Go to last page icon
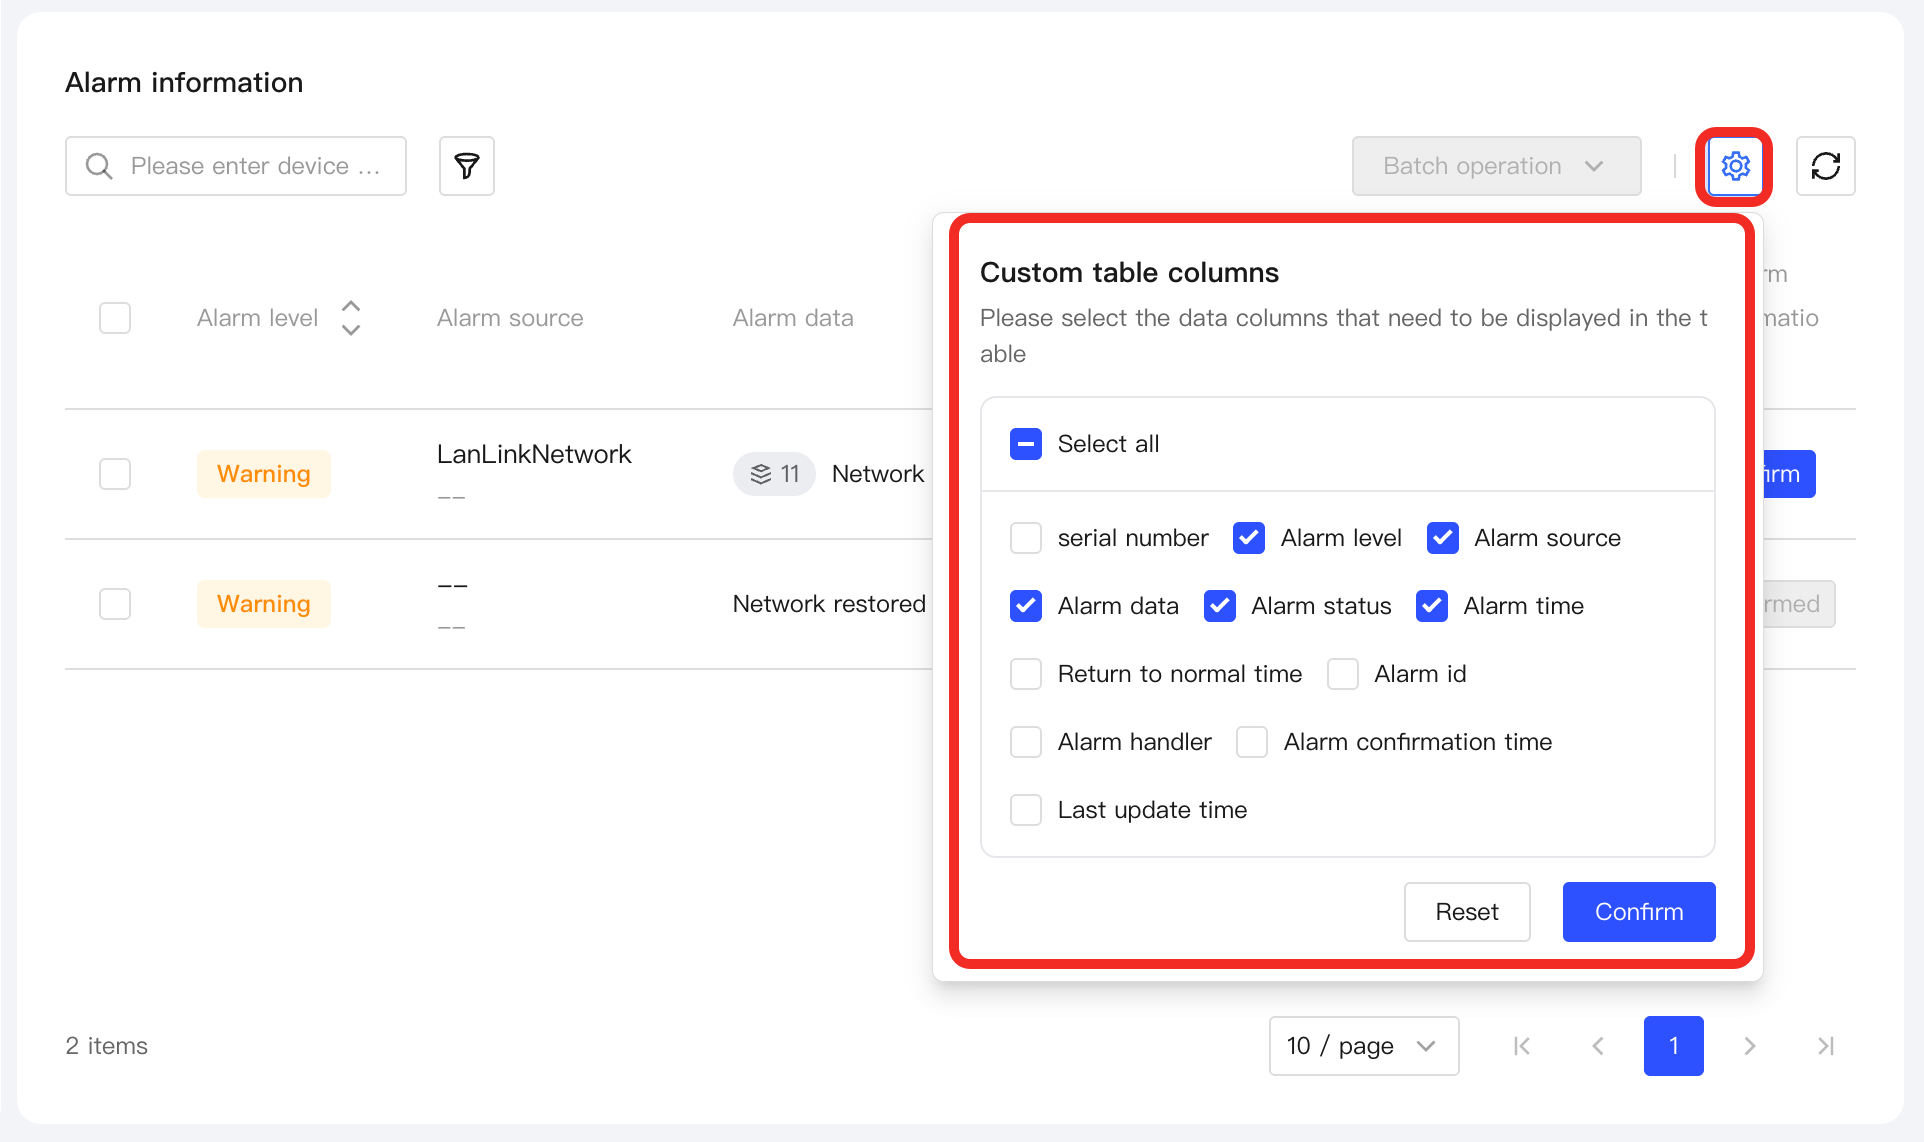Screen dimensions: 1924x1142 [x=1826, y=1046]
